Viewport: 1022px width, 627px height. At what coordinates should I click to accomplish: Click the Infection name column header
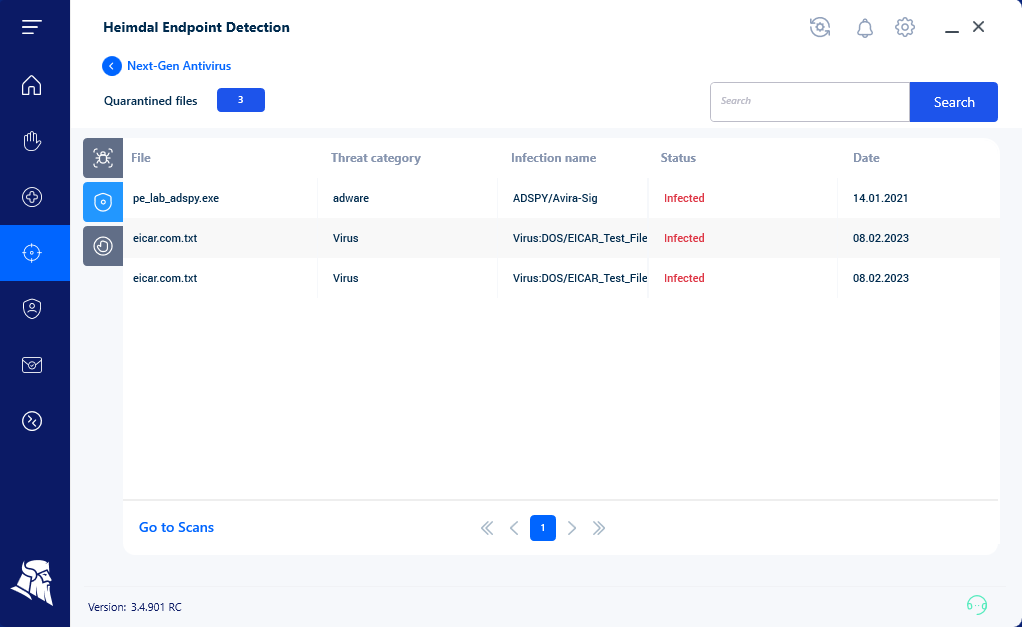[x=553, y=158]
